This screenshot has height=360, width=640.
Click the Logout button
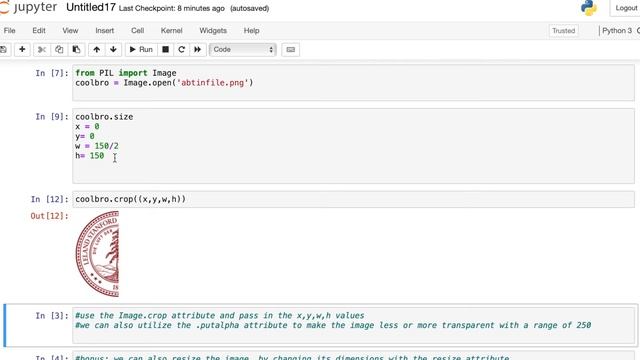click(626, 8)
